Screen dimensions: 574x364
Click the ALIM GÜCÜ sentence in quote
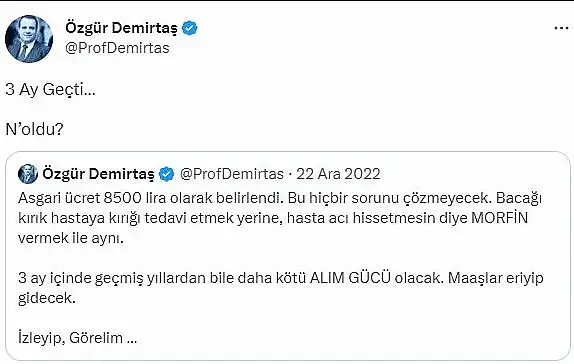pos(231,278)
